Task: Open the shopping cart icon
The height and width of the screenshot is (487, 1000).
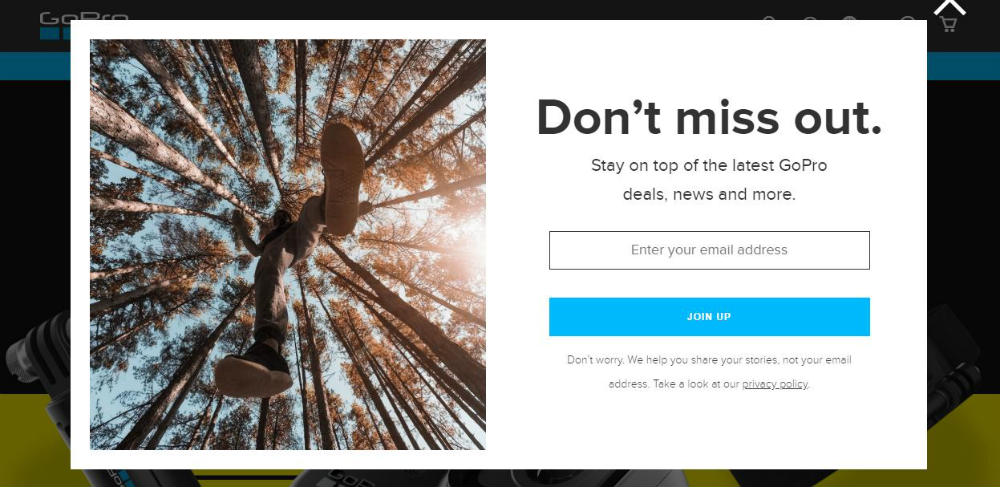Action: 948,24
